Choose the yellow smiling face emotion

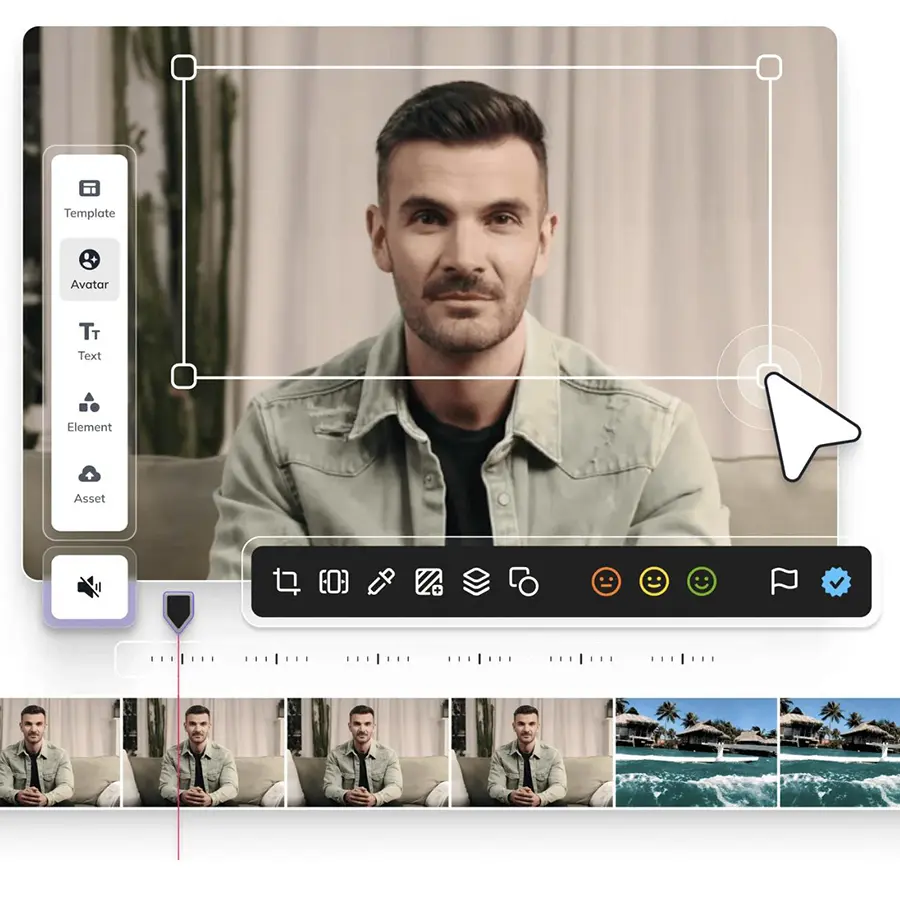coord(654,581)
